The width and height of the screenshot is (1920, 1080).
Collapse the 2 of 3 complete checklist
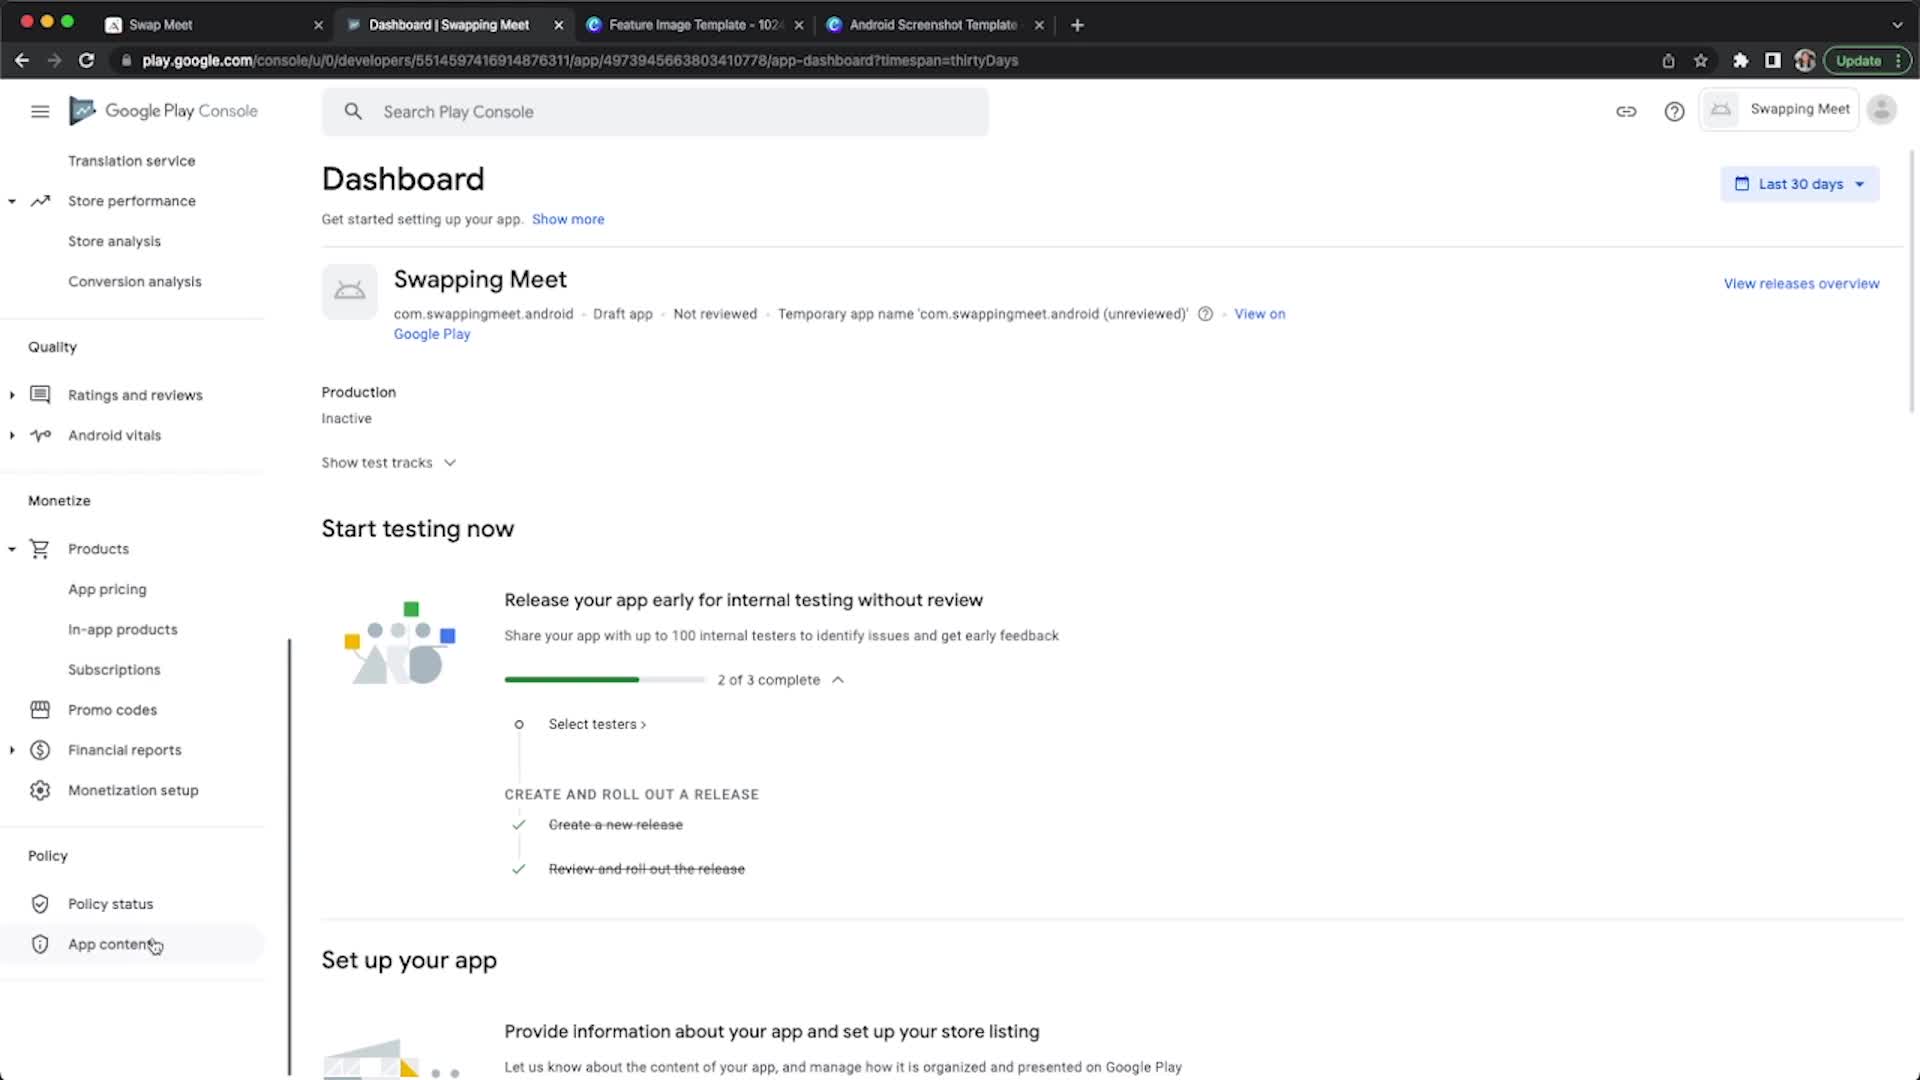838,679
